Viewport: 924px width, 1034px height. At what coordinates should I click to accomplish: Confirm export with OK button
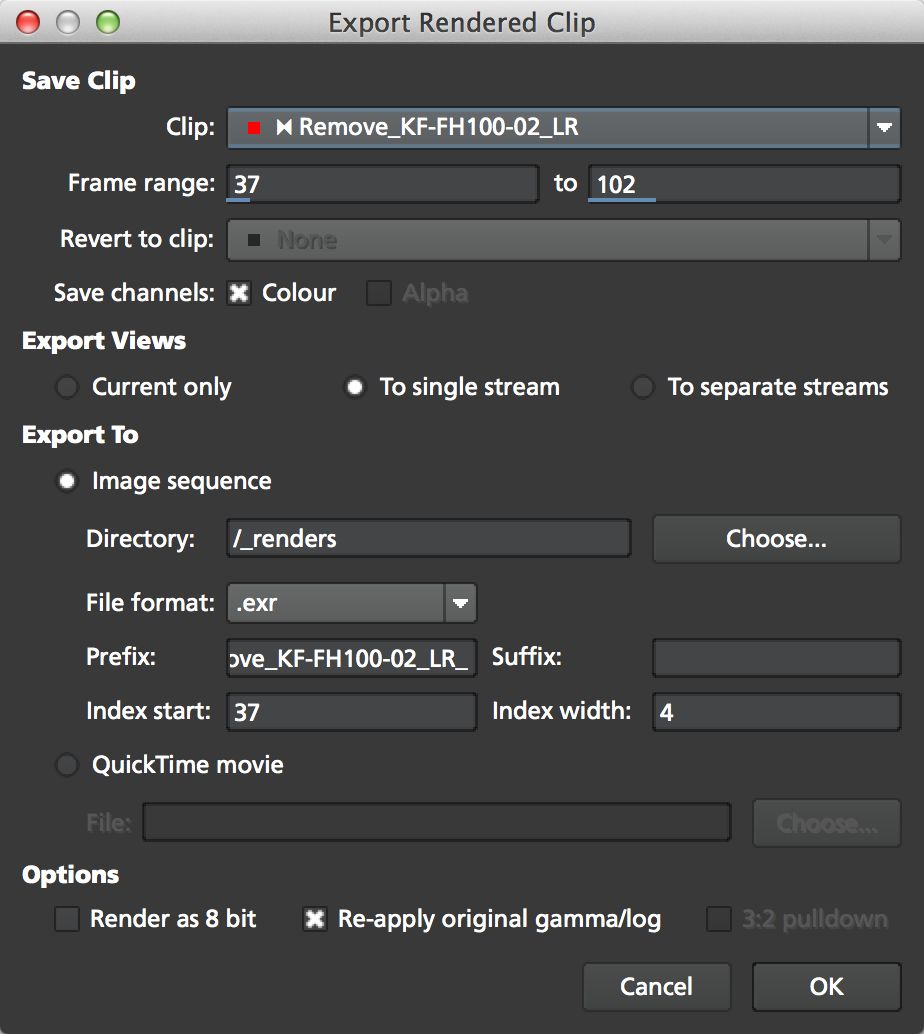pyautogui.click(x=826, y=987)
